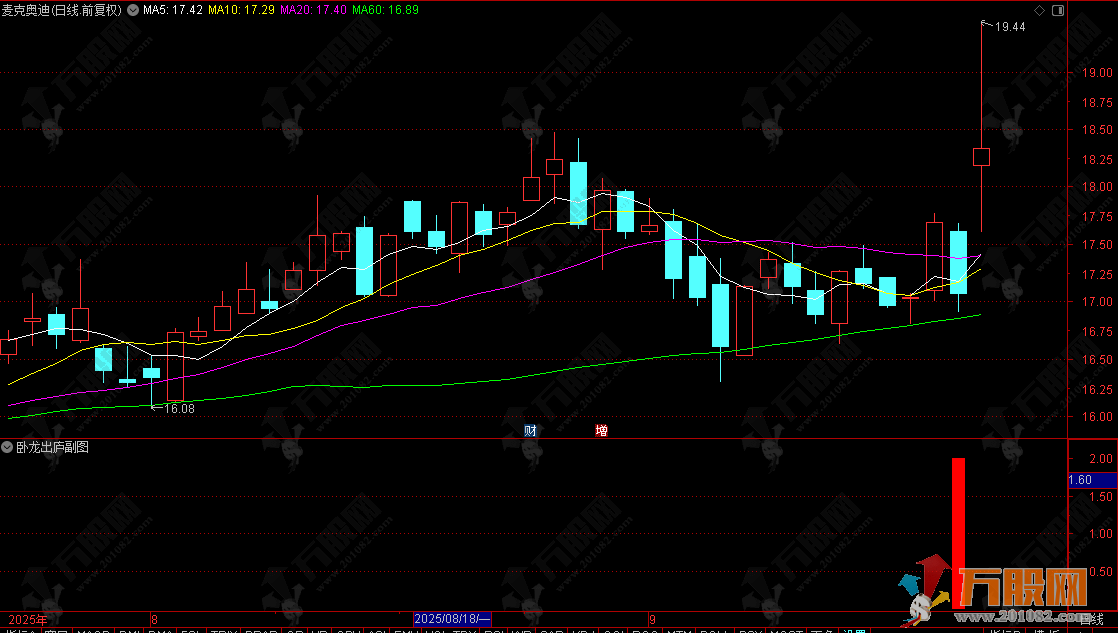Click the latest red candlestick under the 19.44 high

coord(981,157)
